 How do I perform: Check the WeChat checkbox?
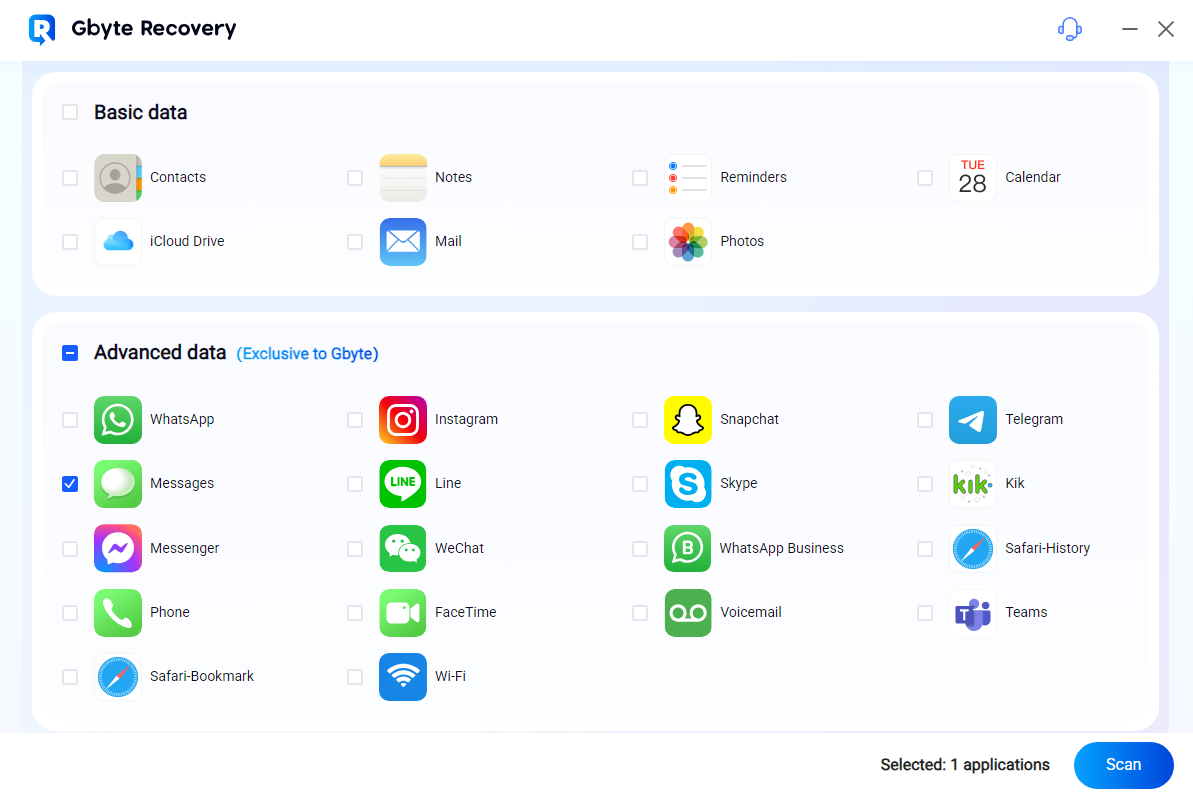pos(355,549)
